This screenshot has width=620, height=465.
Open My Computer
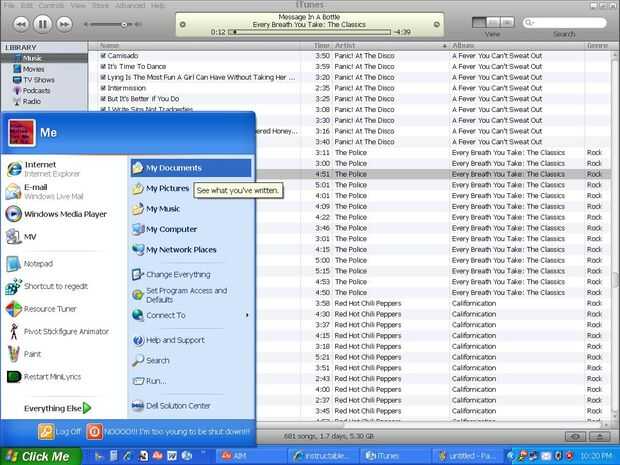[164, 229]
